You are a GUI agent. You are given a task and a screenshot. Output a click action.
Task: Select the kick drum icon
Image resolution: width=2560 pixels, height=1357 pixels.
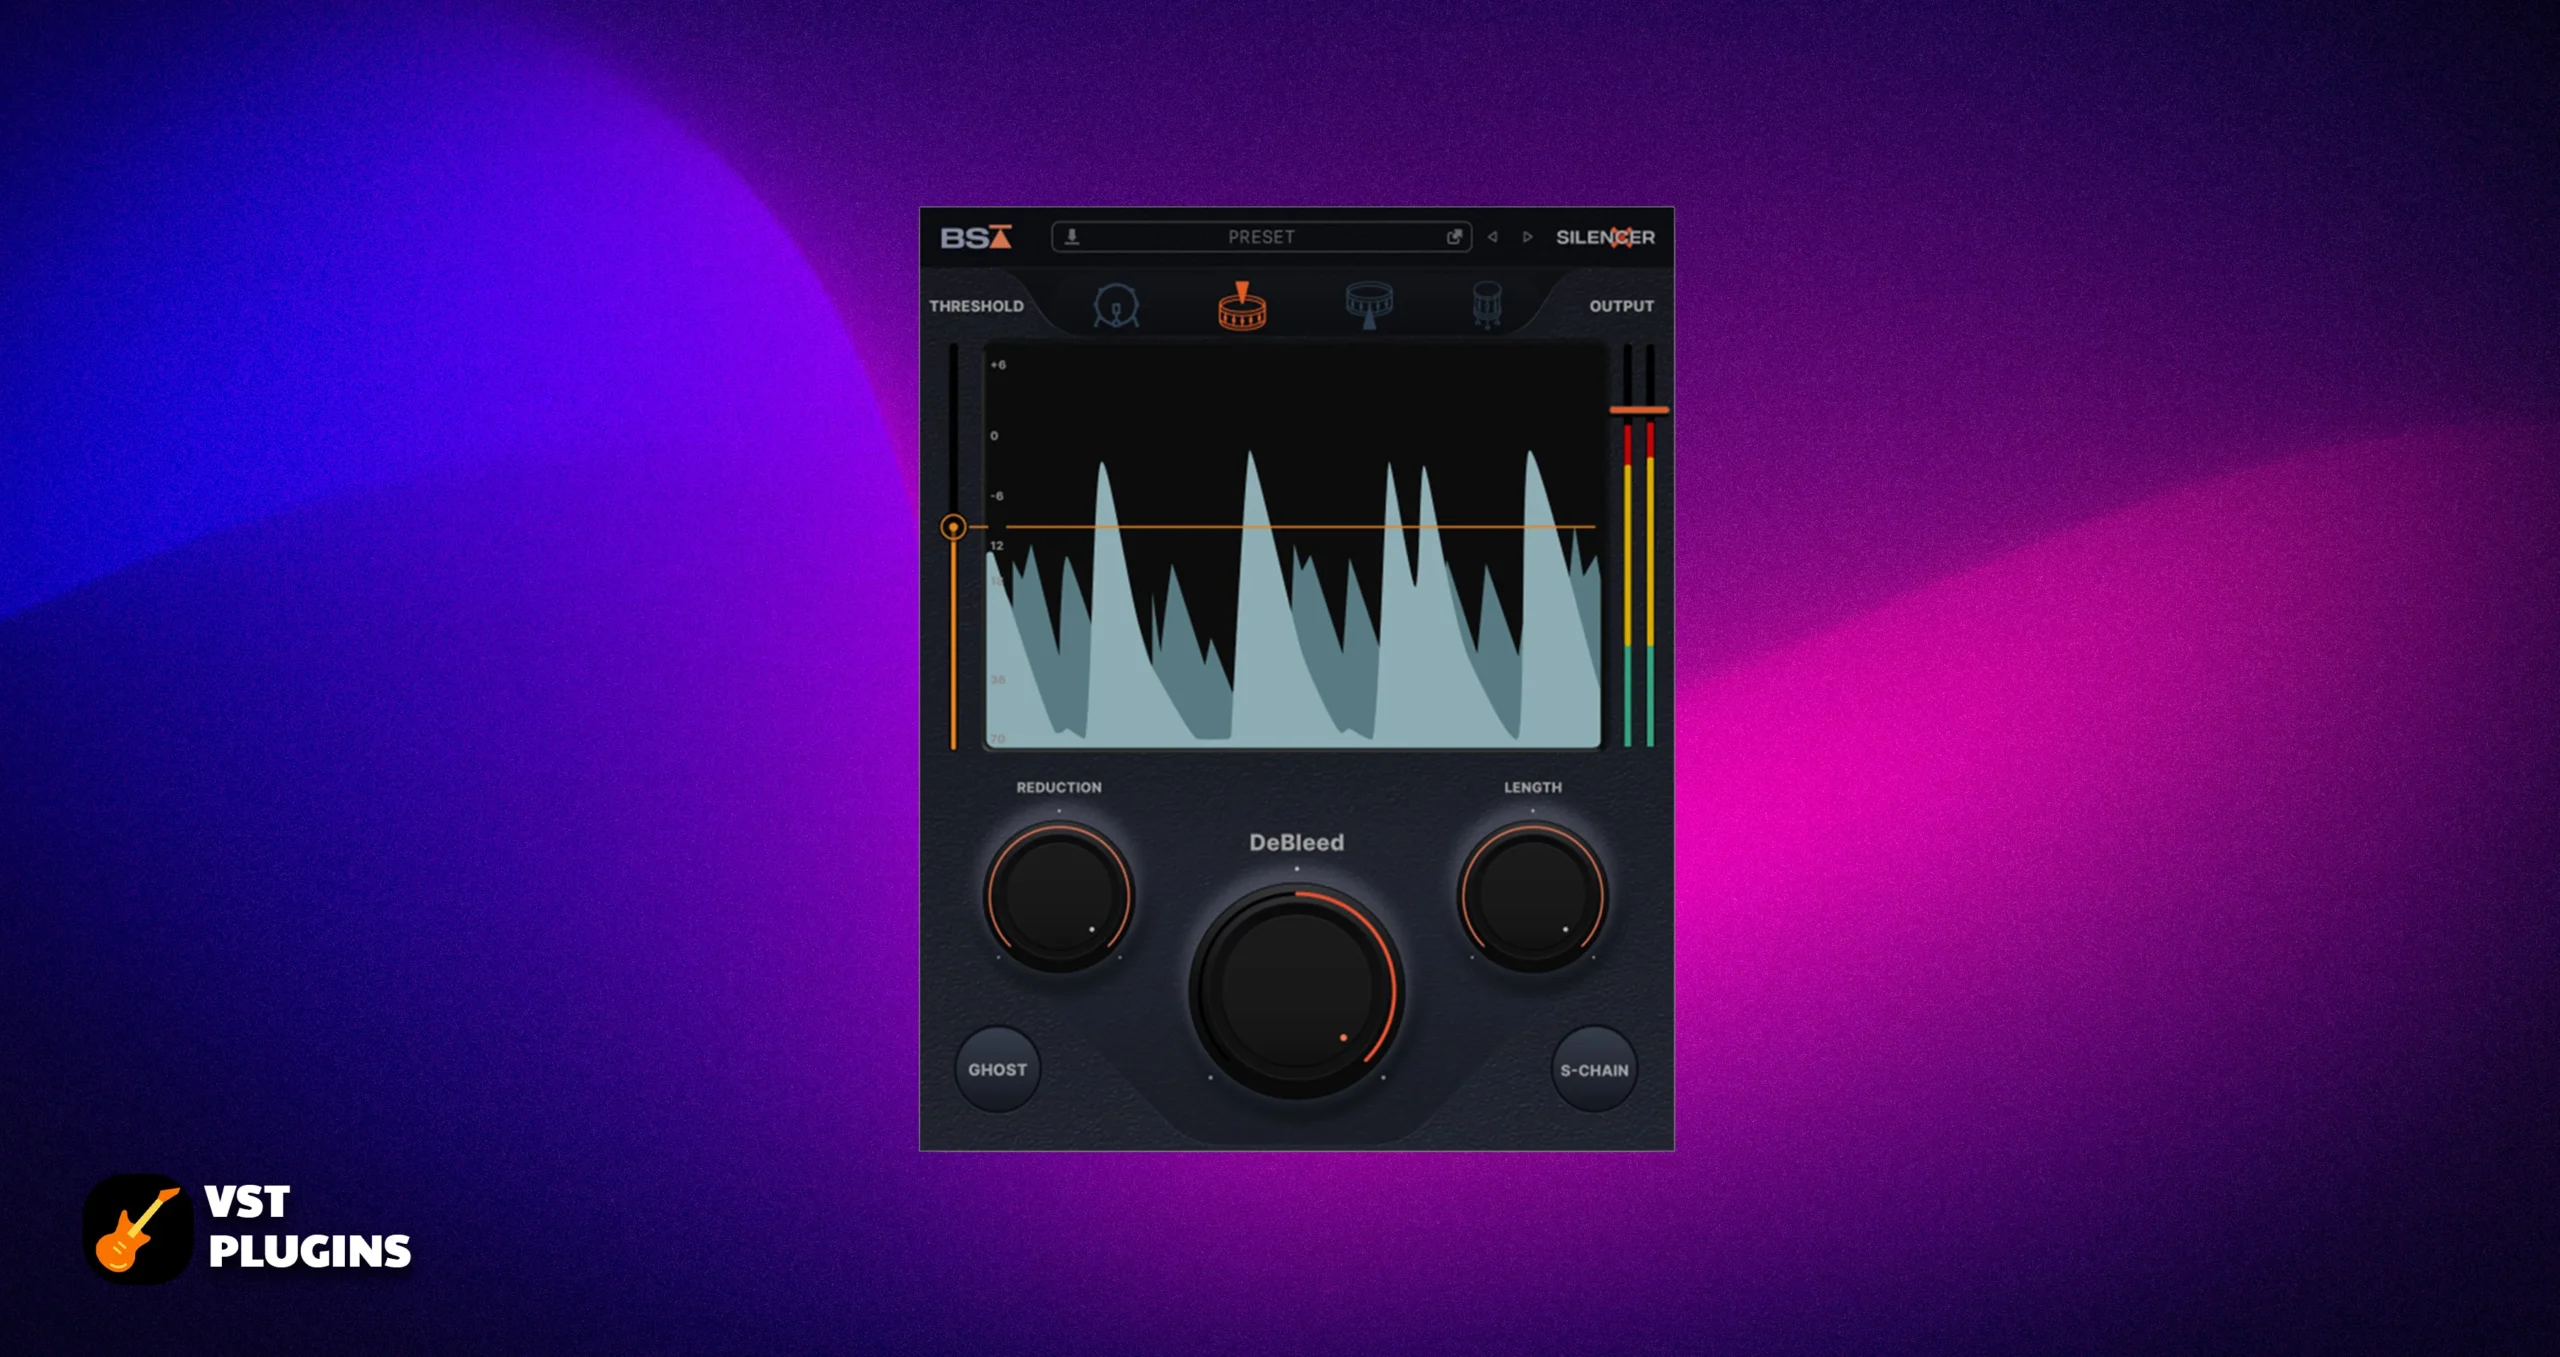pos(1115,306)
